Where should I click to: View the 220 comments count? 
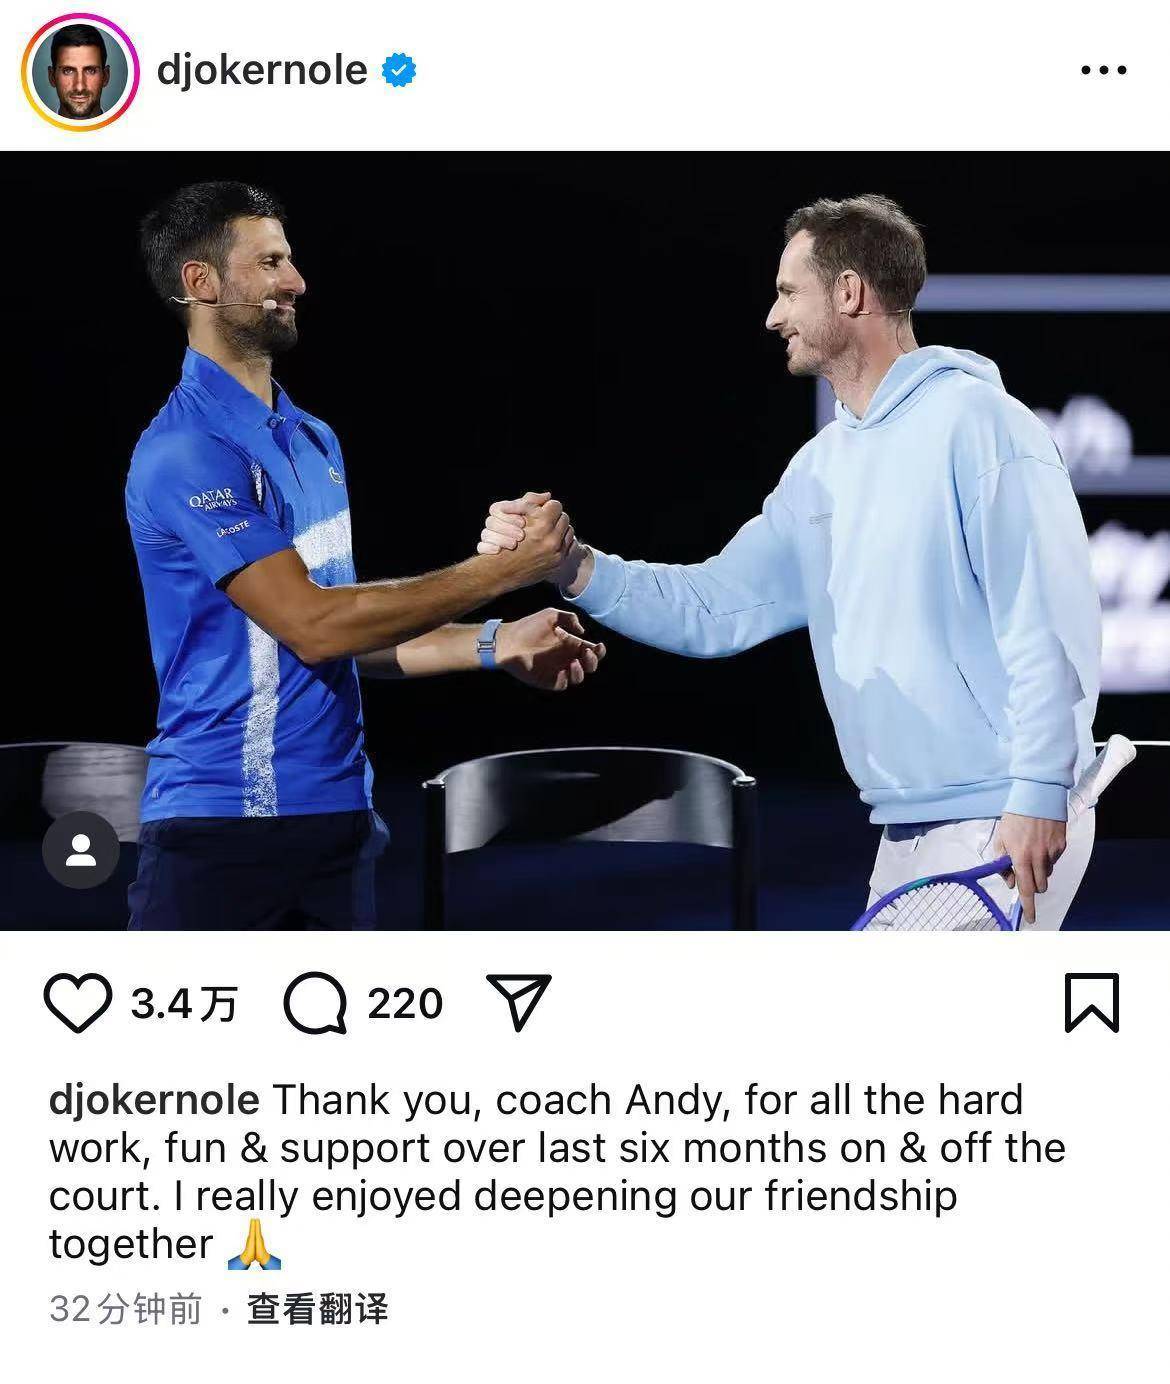click(405, 1004)
